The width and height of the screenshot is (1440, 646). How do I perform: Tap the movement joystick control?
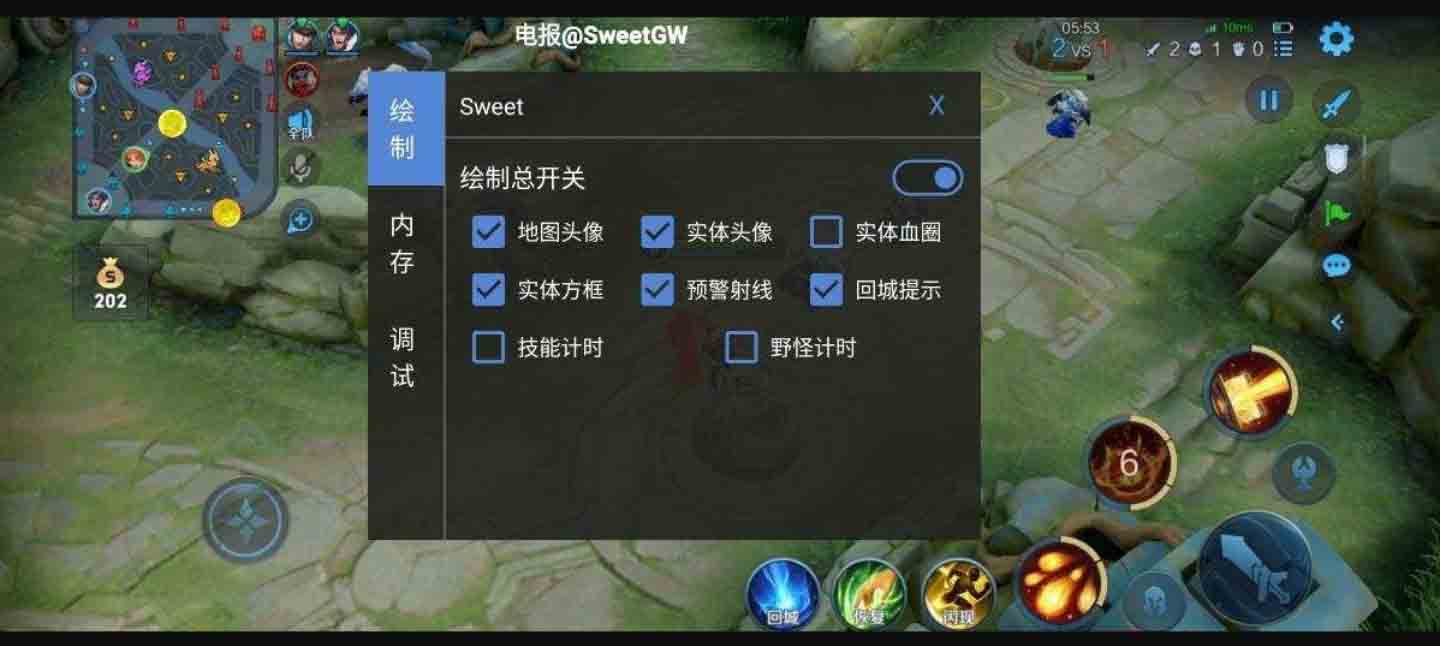[245, 520]
